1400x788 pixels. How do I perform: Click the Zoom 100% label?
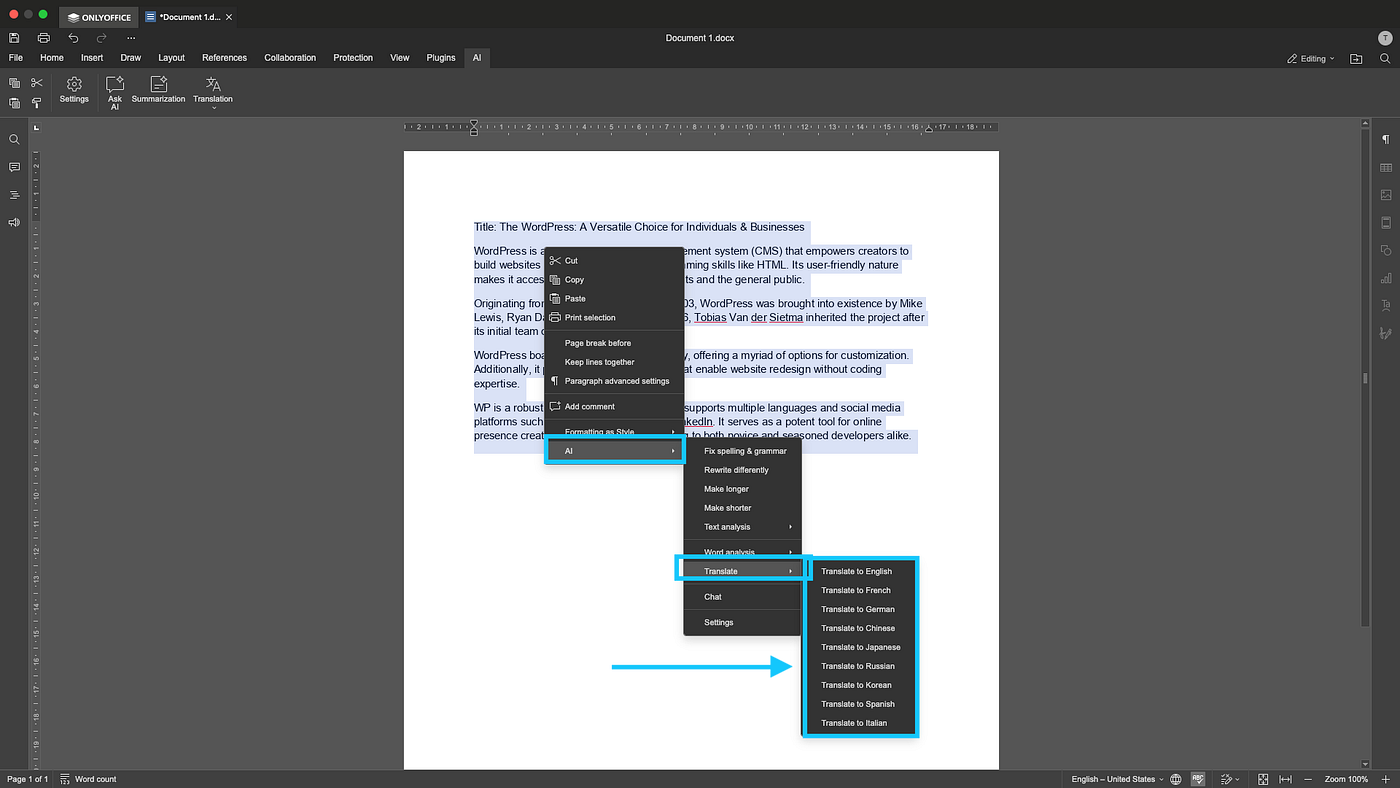click(1347, 779)
